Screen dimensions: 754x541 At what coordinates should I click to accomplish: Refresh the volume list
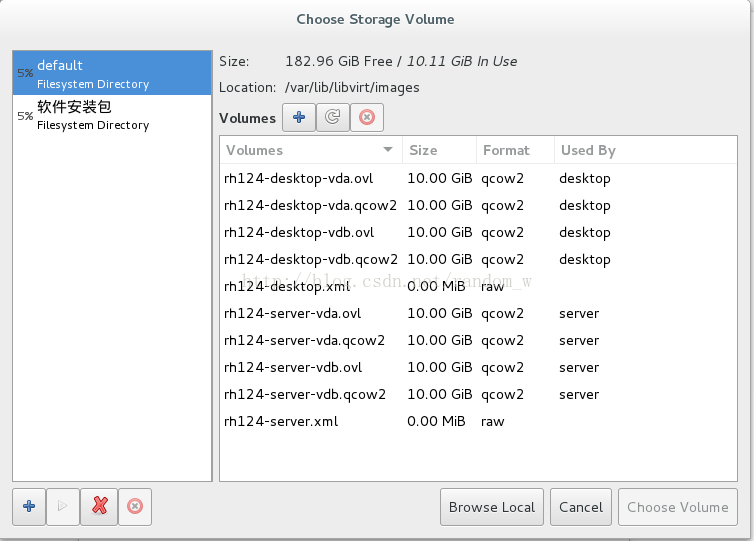point(333,117)
